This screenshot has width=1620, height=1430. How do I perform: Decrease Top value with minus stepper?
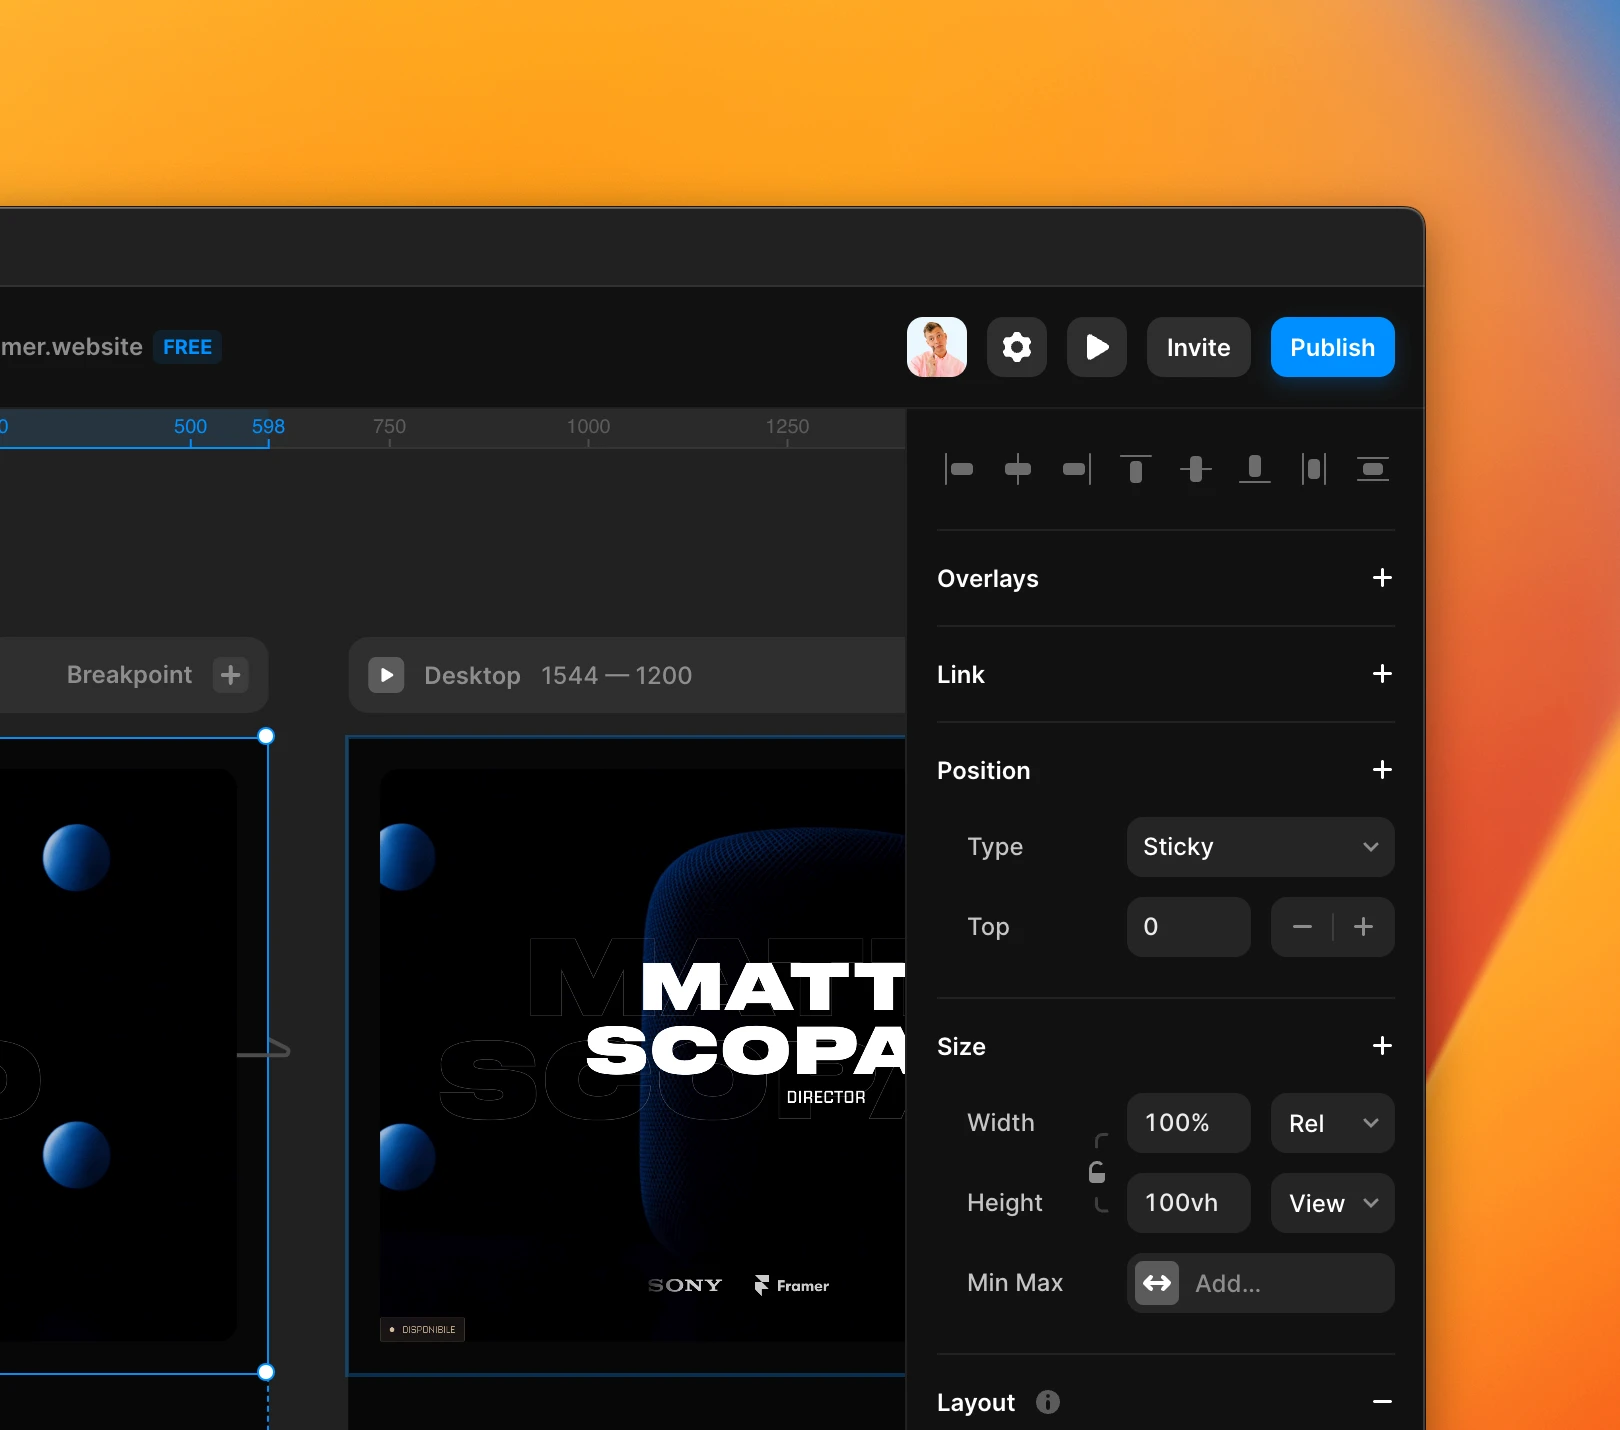pos(1302,927)
